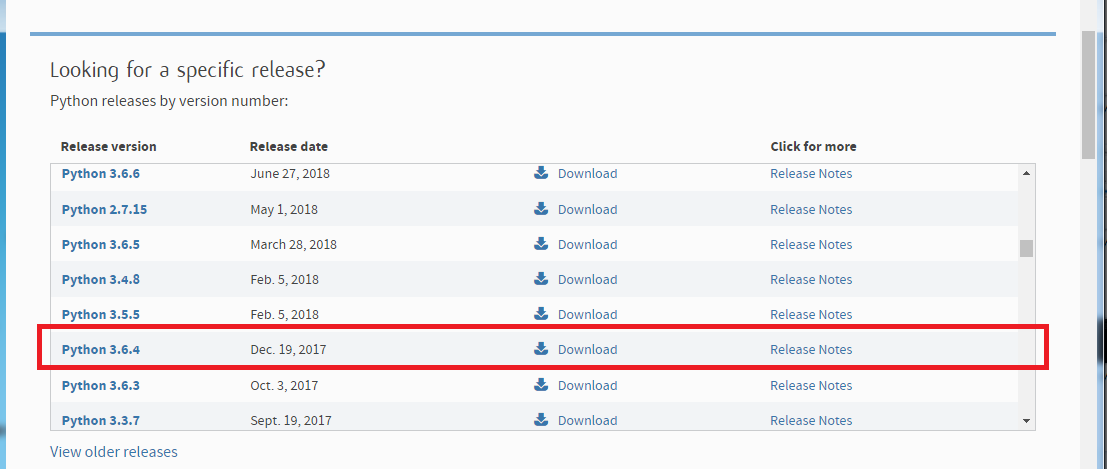Click the Release date column header

click(x=289, y=146)
